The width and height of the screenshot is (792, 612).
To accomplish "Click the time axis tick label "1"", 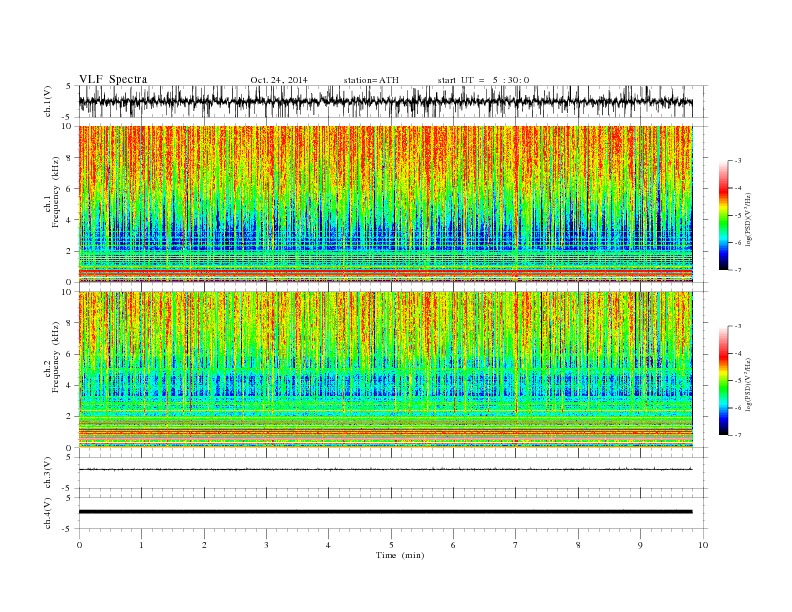I will [x=142, y=545].
